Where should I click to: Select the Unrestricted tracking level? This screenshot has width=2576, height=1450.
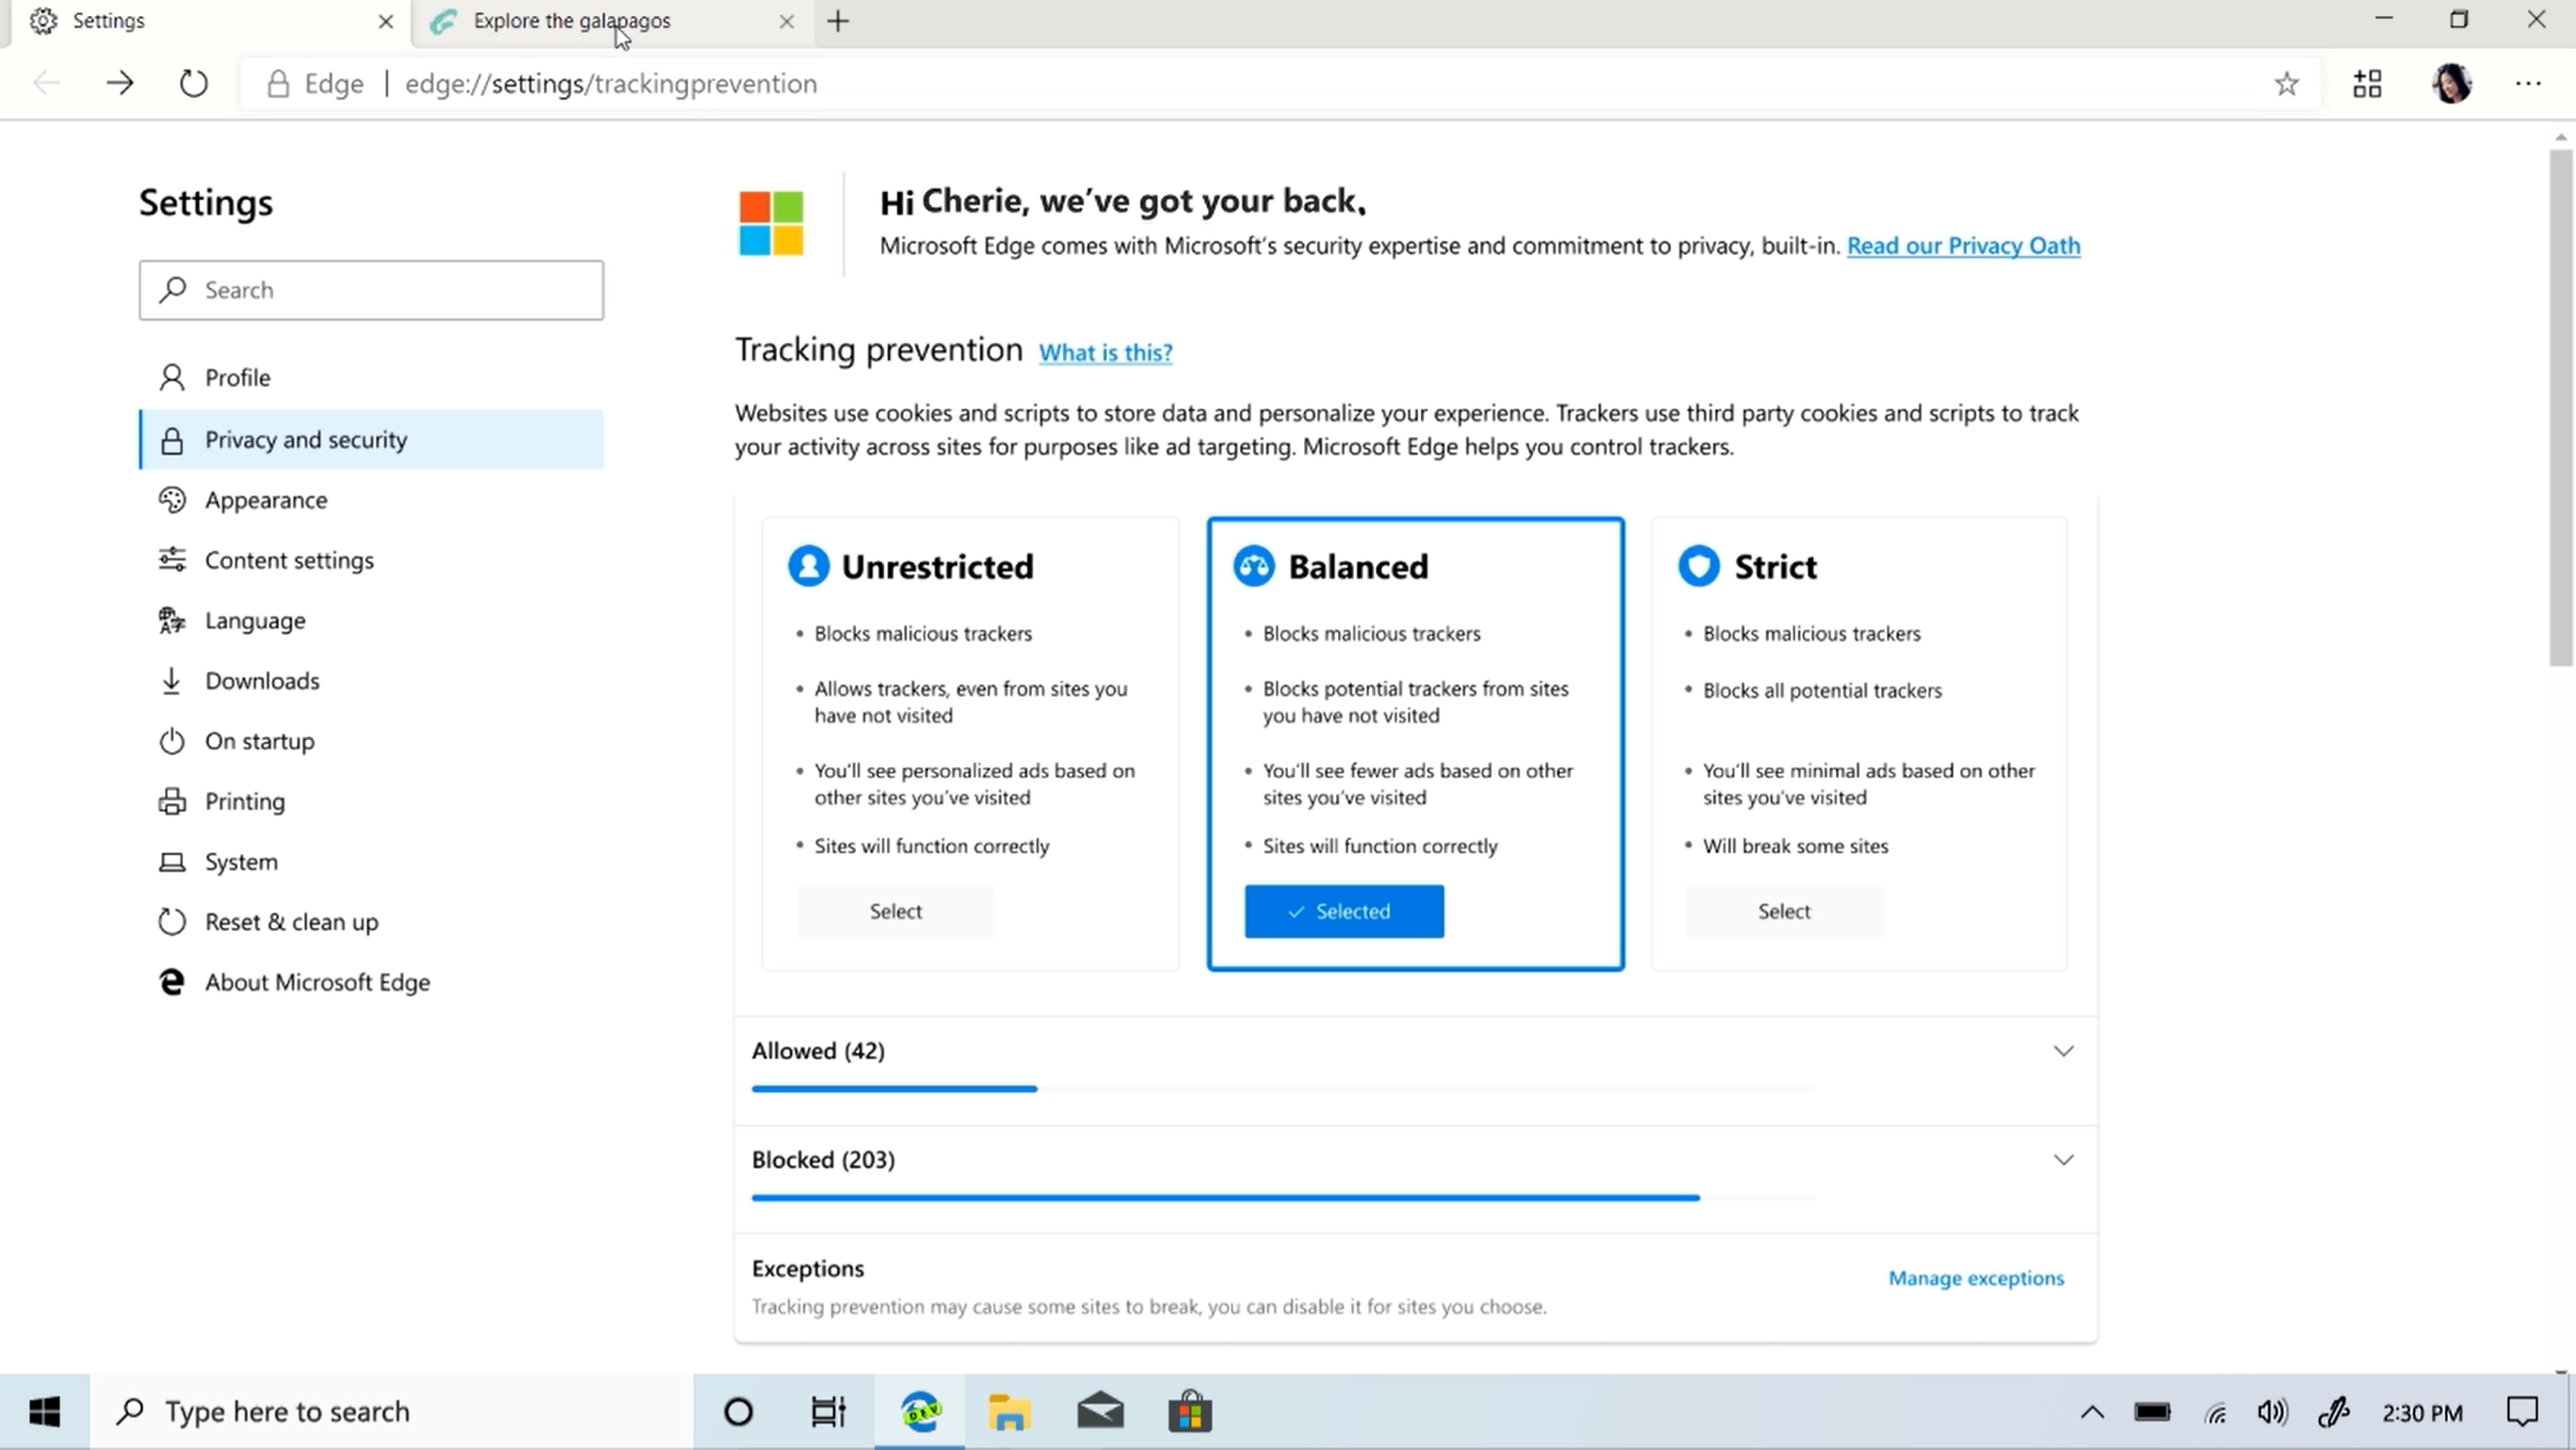coord(895,911)
